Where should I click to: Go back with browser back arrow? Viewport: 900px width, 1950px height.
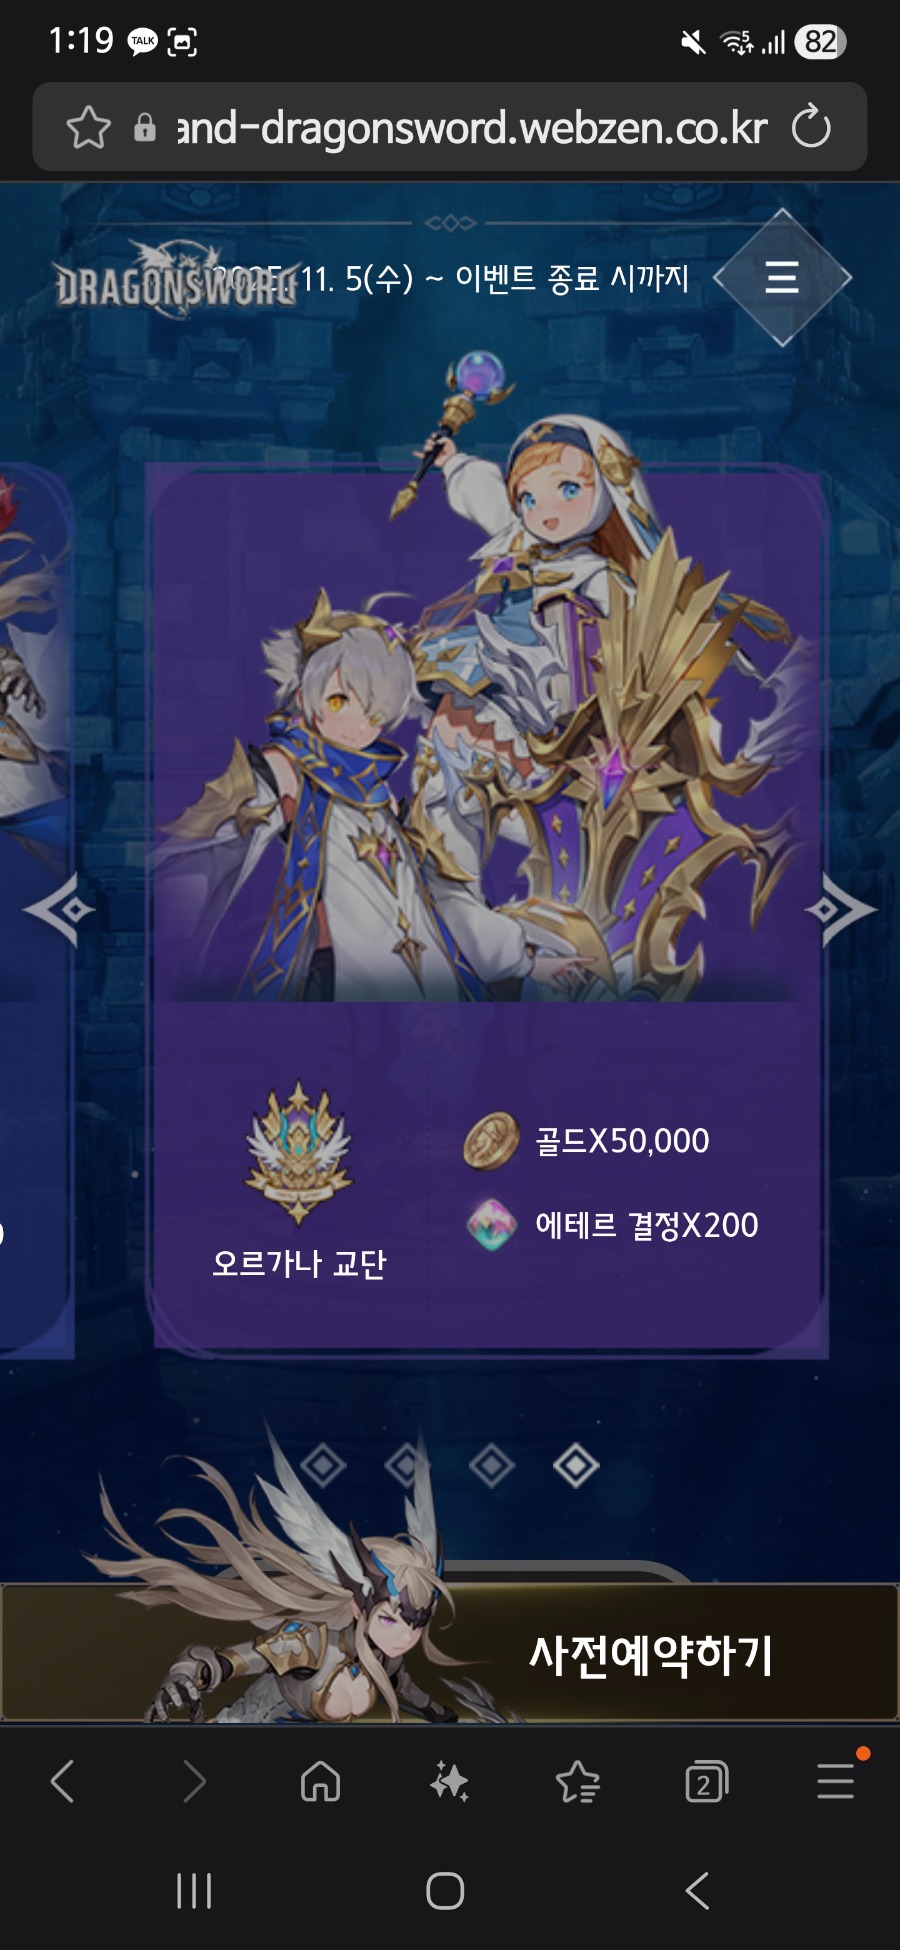tap(62, 1781)
